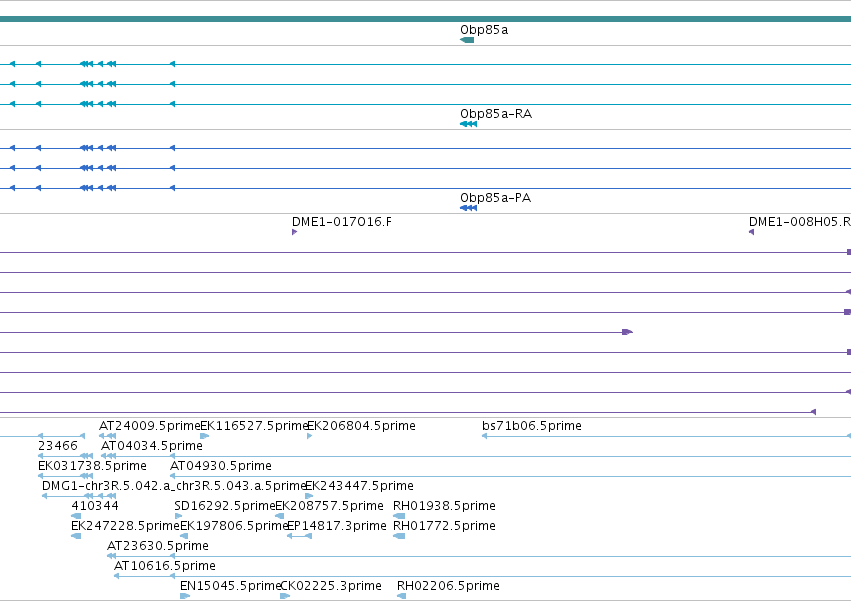Click the AT24009.5prime EST label
Image resolution: width=851 pixels, height=601 pixels.
(150, 426)
